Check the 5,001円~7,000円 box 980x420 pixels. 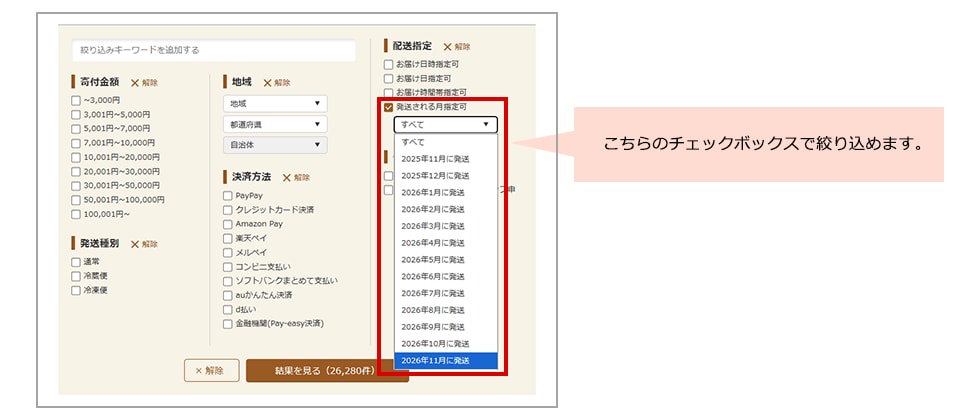pos(76,129)
